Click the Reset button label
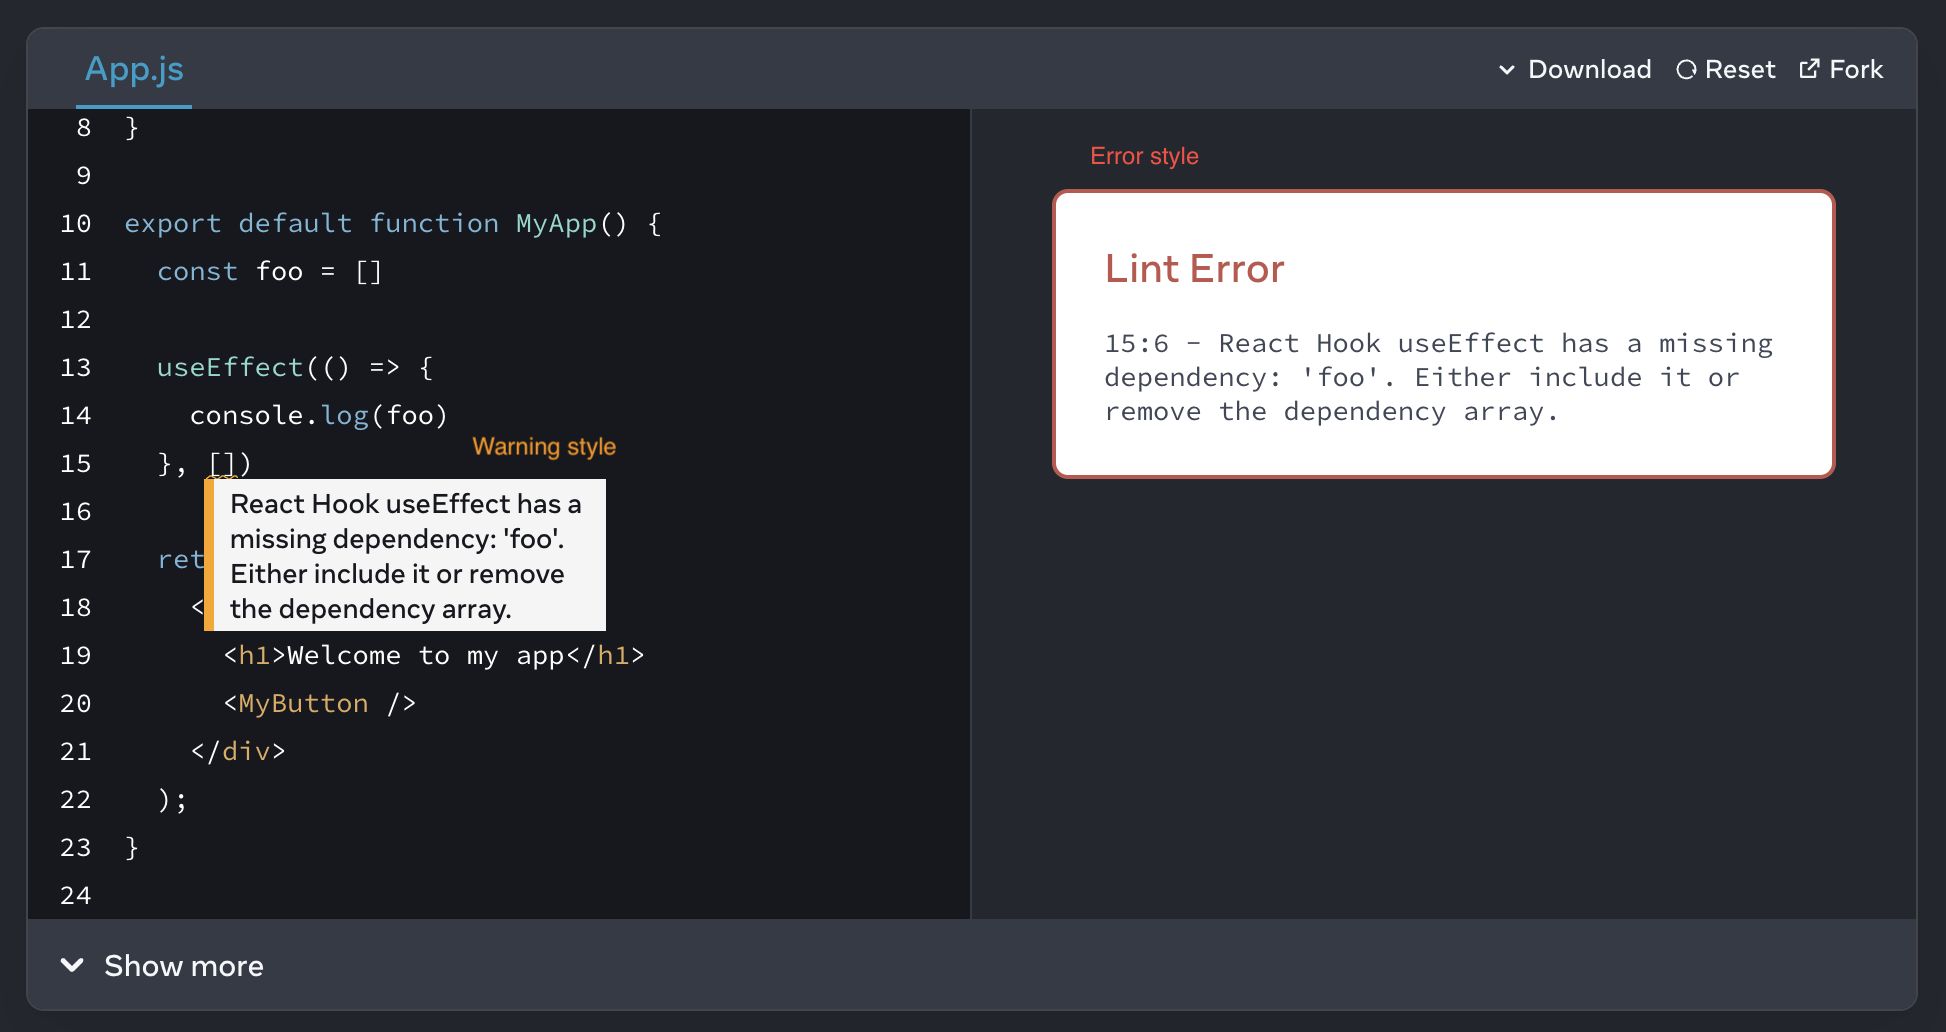The width and height of the screenshot is (1946, 1032). click(x=1740, y=69)
